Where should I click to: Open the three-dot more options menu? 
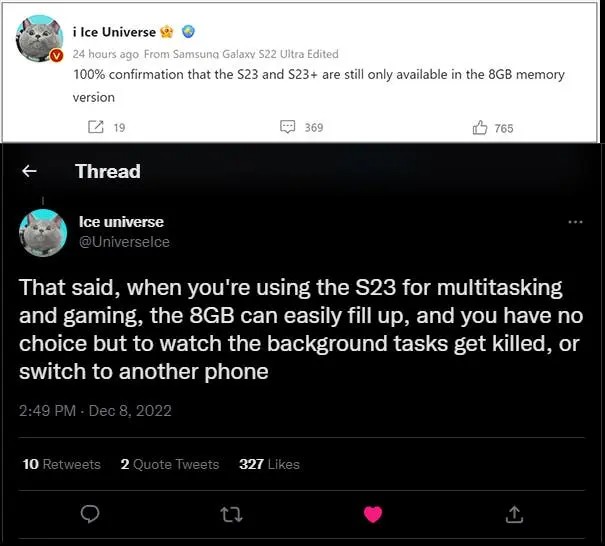click(575, 222)
